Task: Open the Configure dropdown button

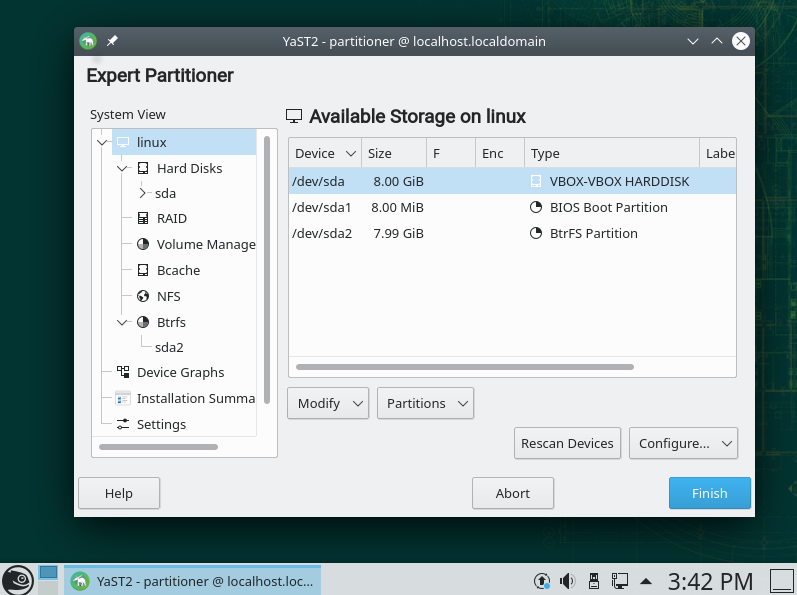Action: click(683, 443)
